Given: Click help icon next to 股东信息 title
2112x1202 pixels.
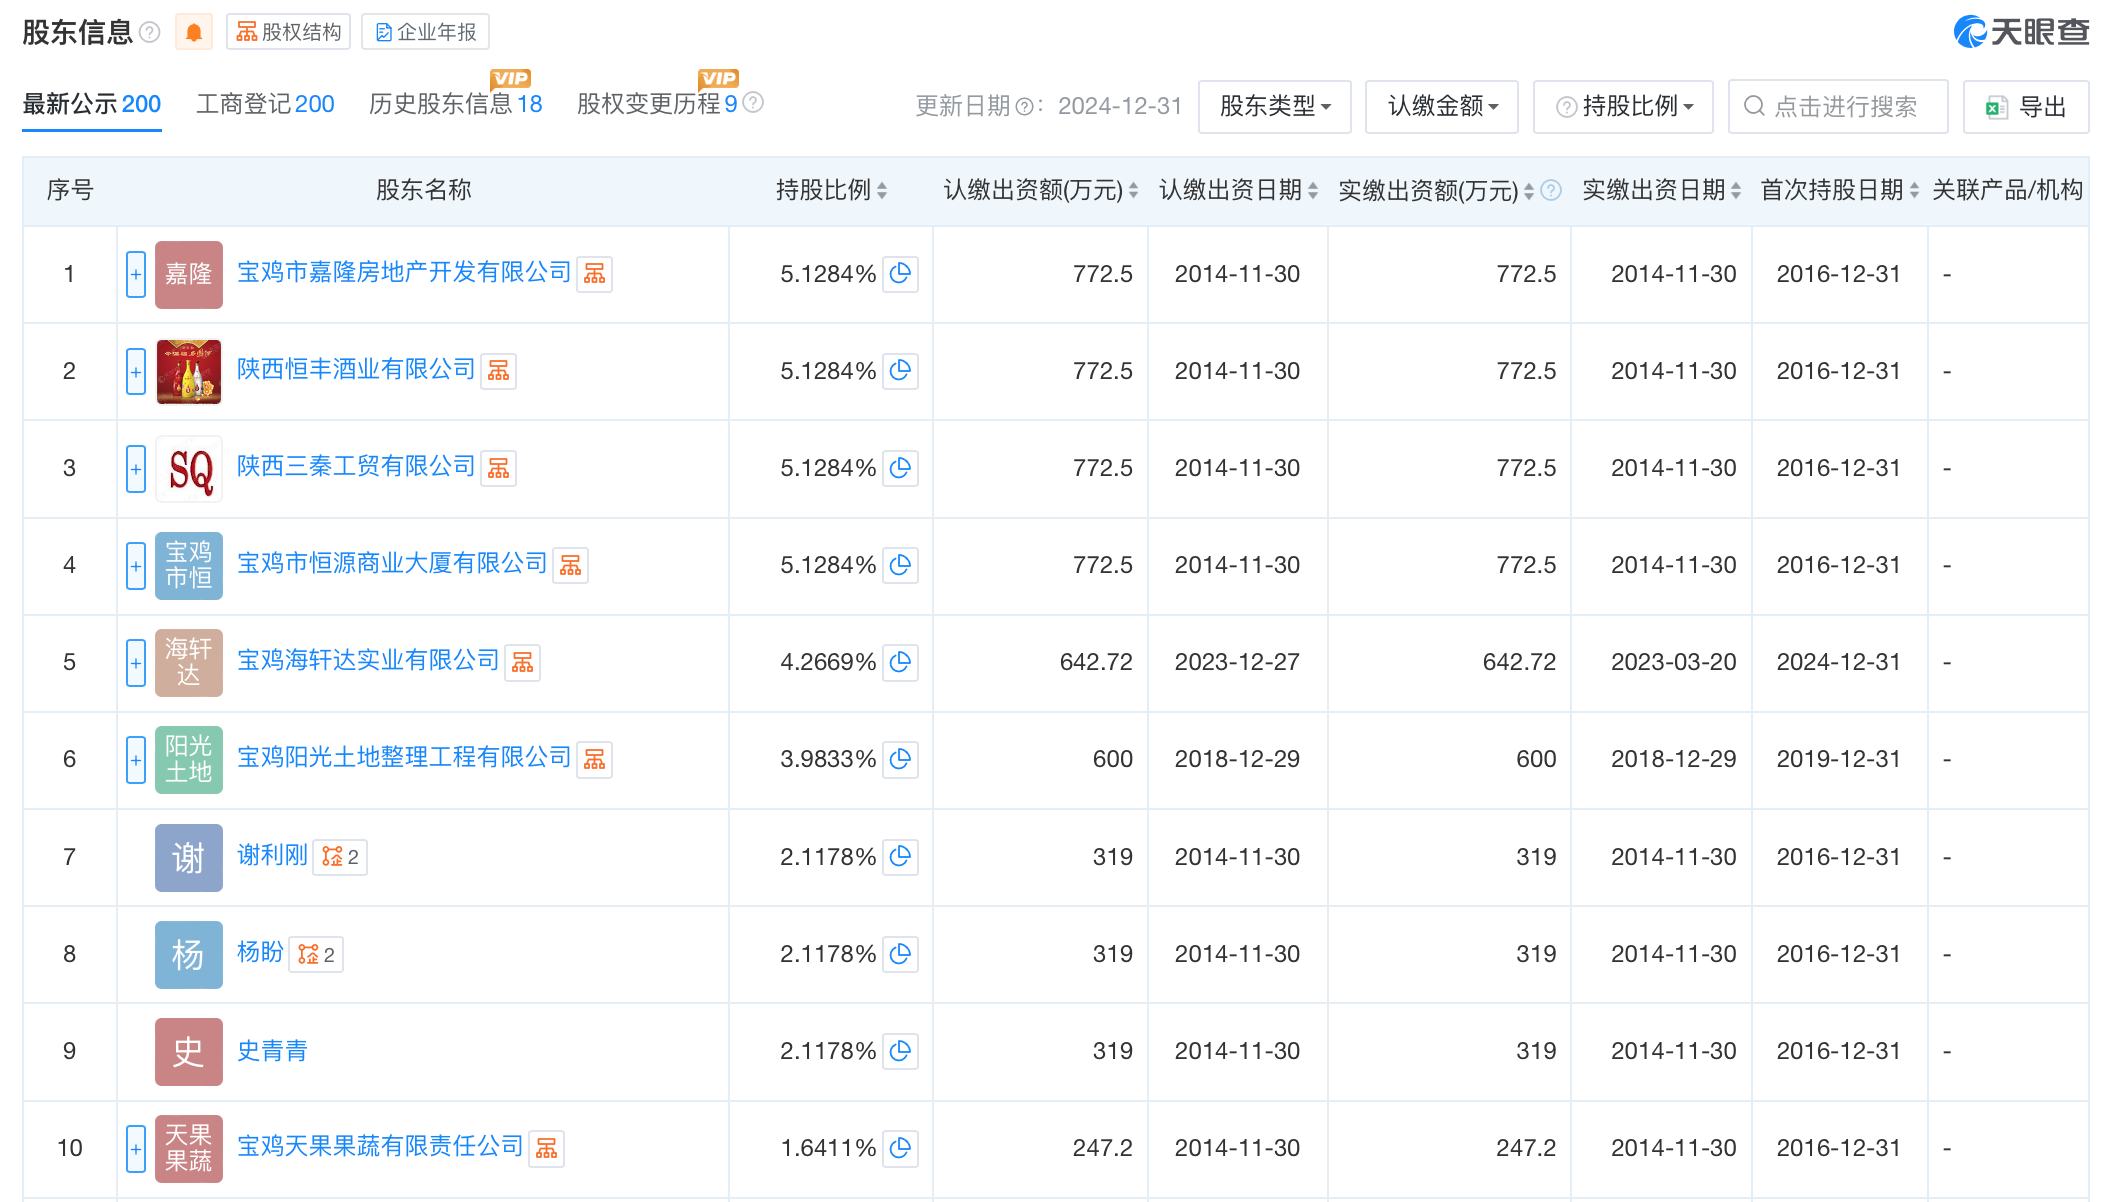Looking at the screenshot, I should pos(150,33).
